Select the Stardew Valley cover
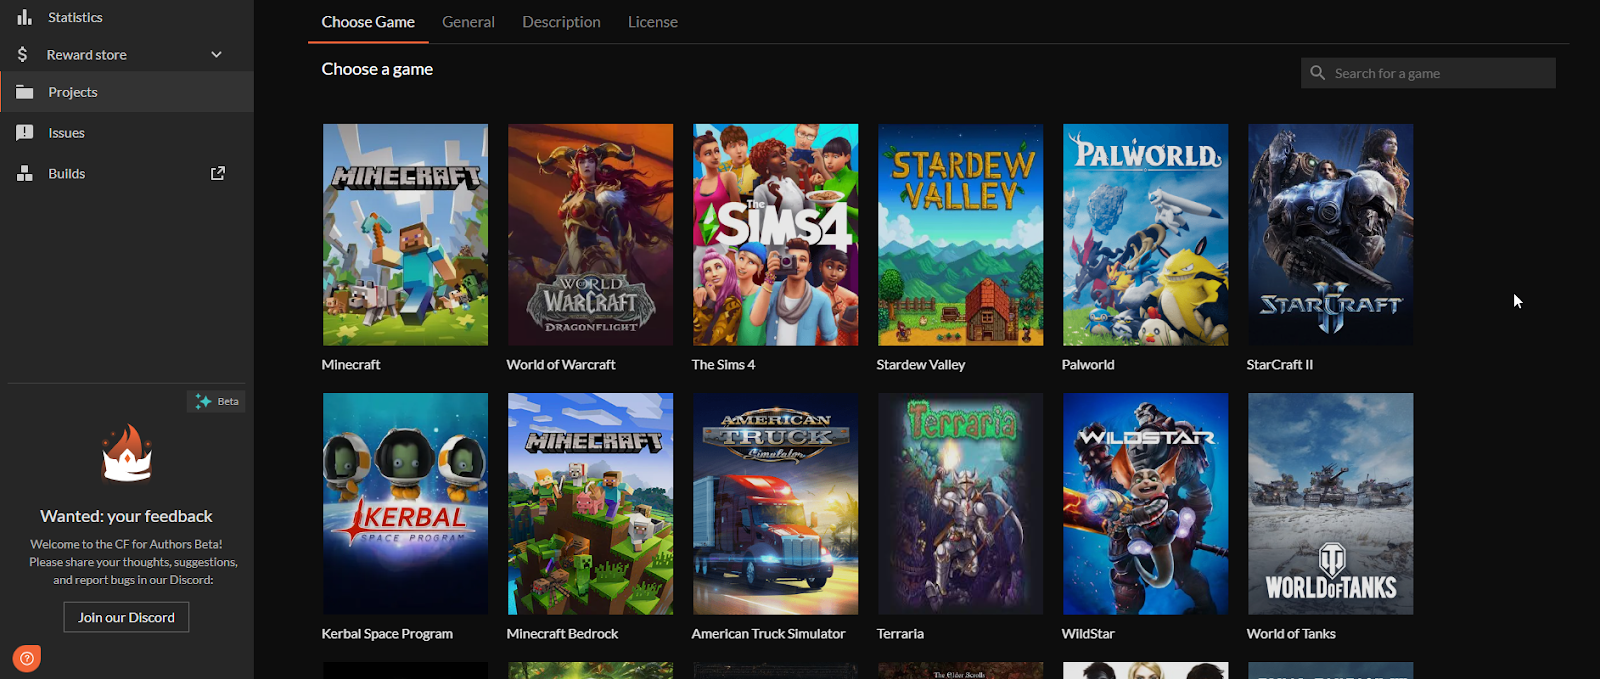 960,235
